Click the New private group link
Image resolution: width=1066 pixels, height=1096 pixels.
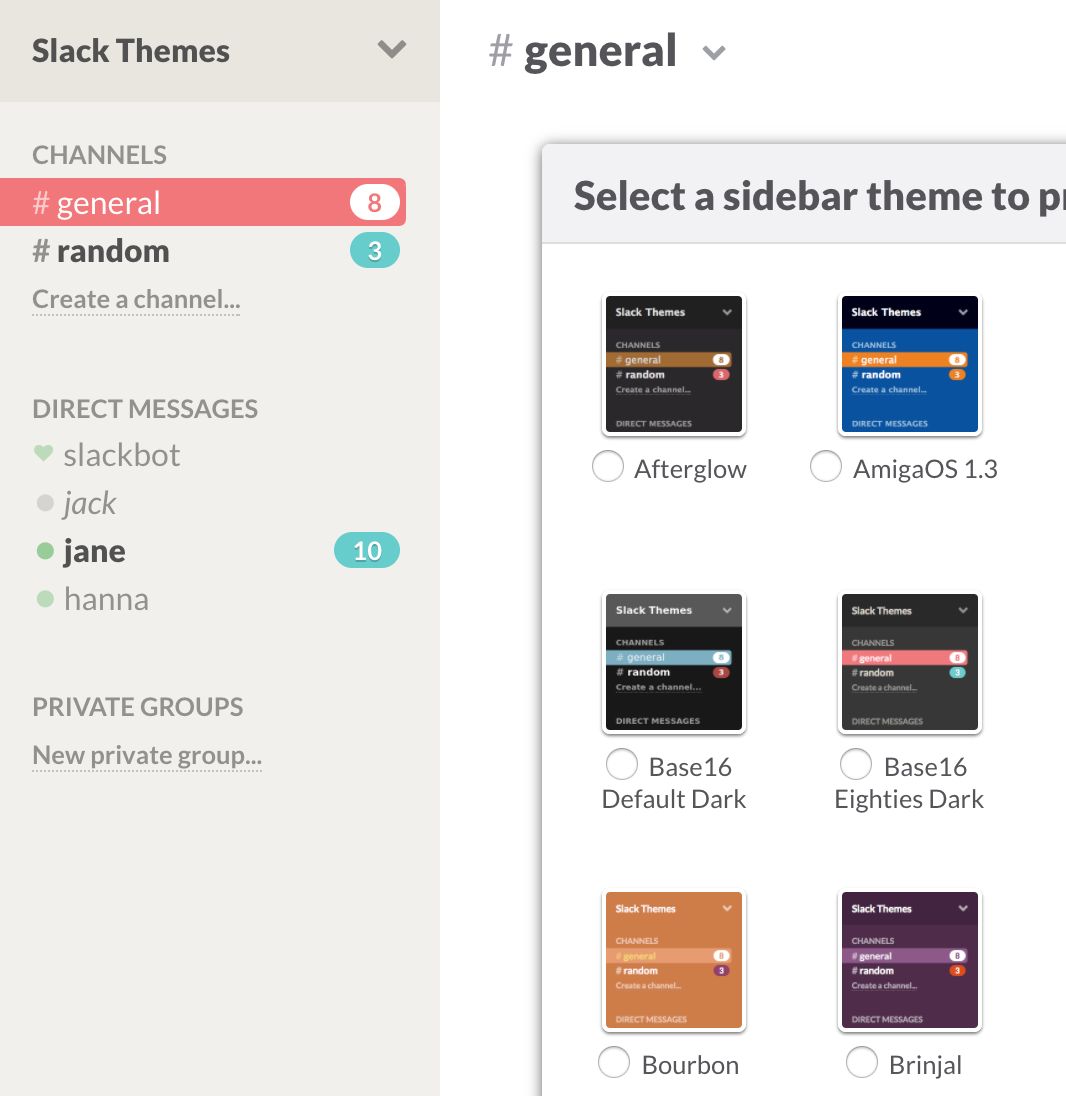147,755
